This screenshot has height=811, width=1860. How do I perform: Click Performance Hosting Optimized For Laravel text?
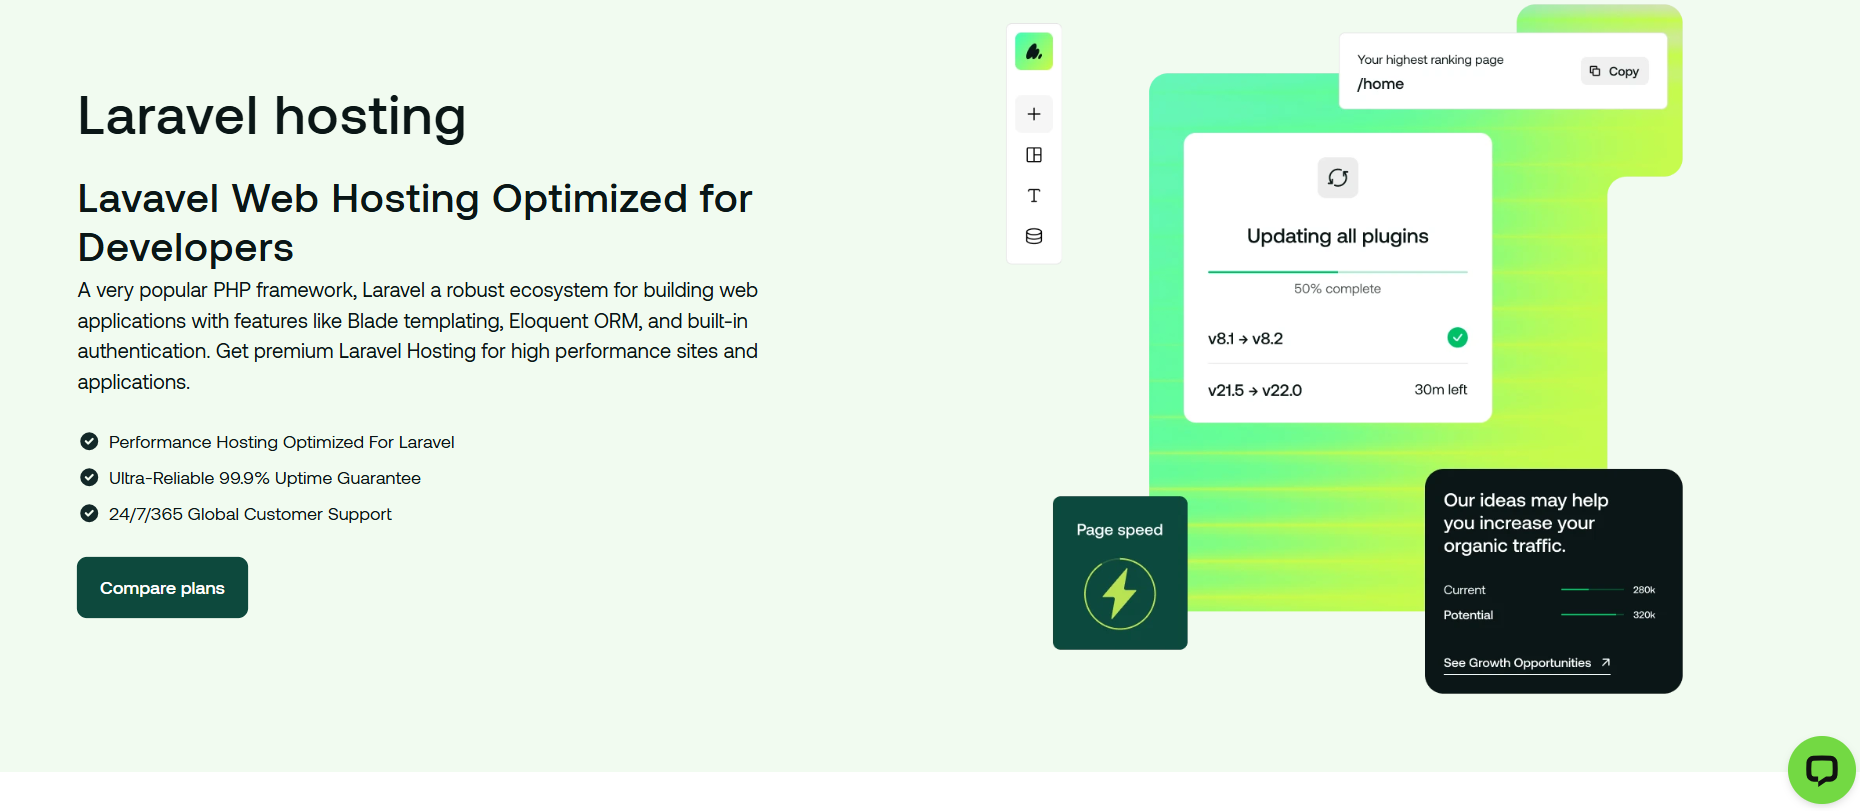282,442
